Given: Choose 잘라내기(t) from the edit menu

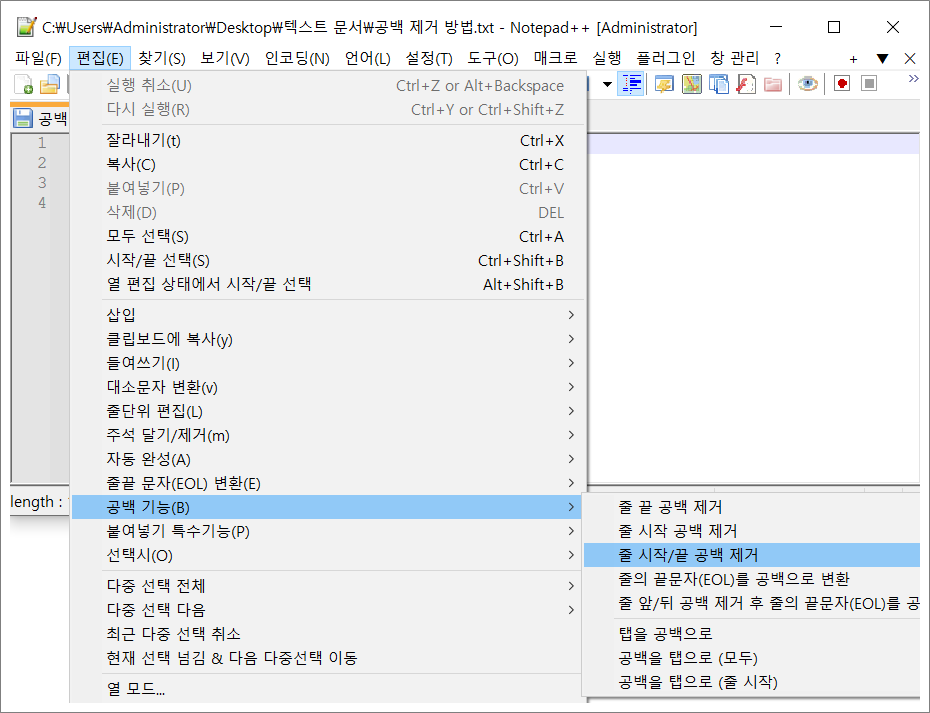Looking at the screenshot, I should (x=328, y=141).
